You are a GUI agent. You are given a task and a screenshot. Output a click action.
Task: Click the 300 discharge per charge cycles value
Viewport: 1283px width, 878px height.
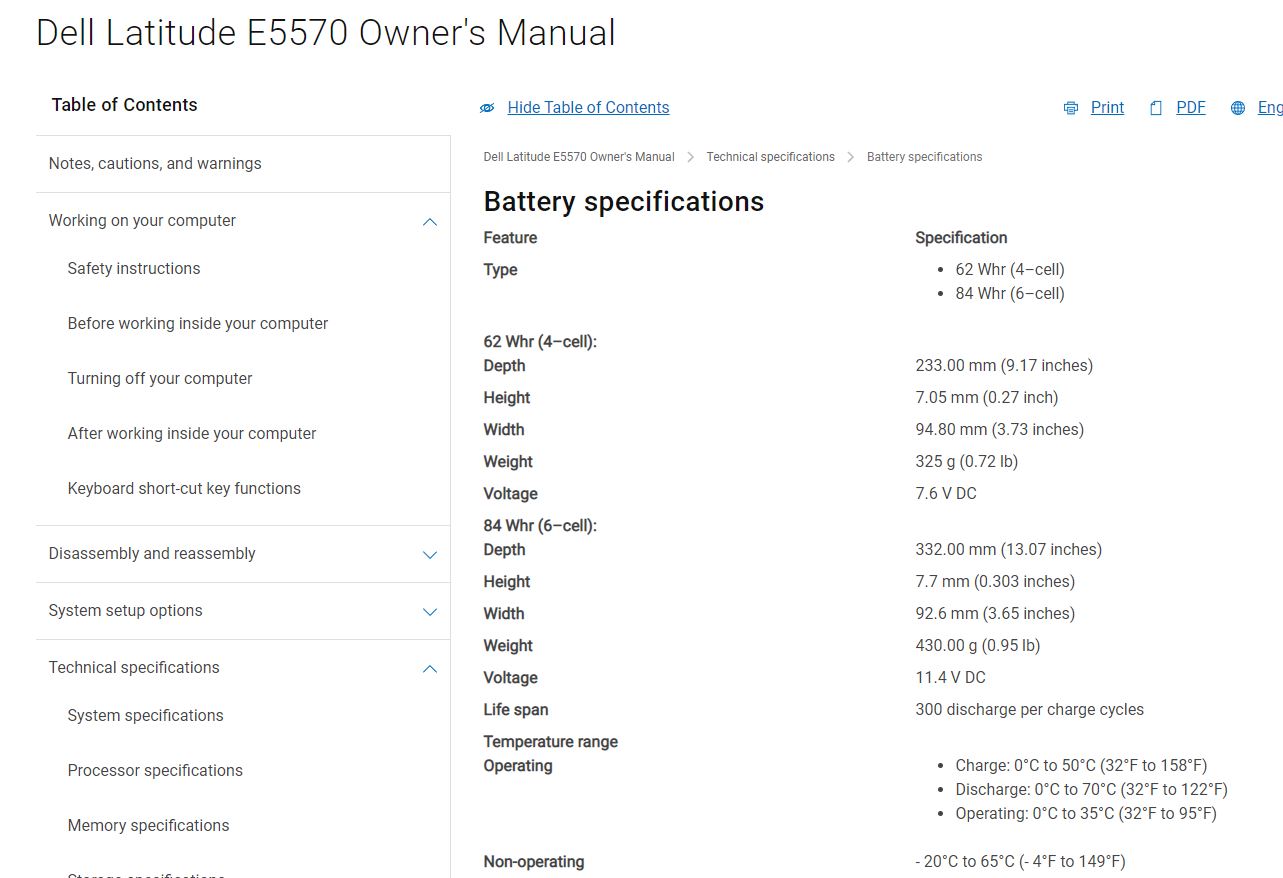coord(1030,710)
